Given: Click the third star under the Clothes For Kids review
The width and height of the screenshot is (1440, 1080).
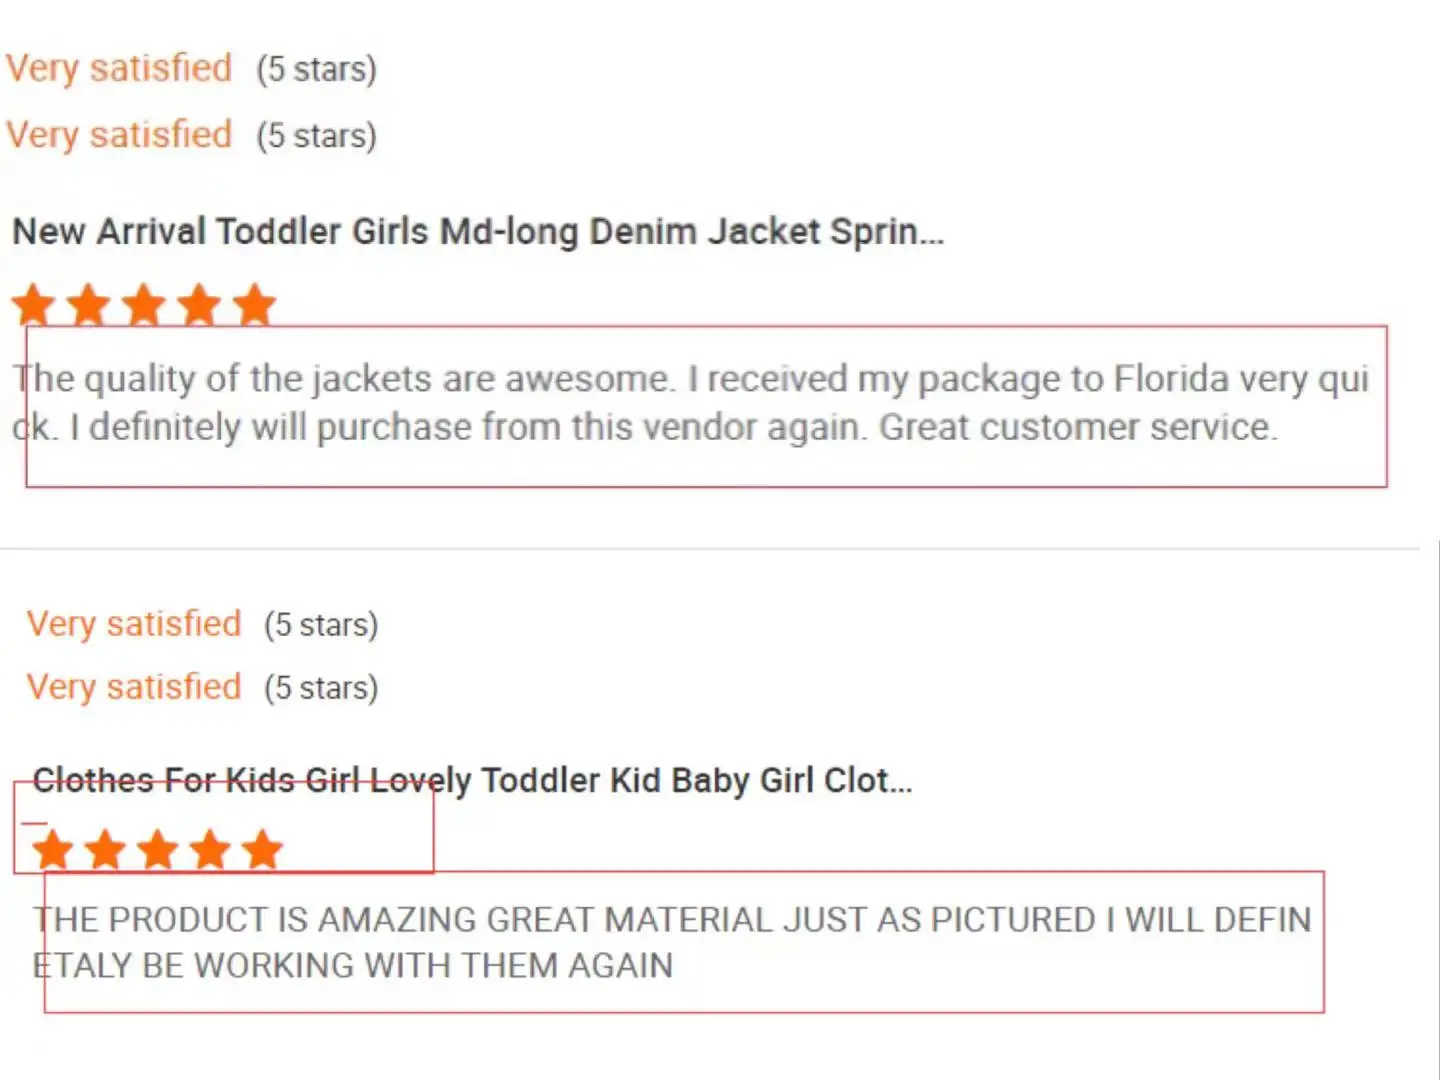Looking at the screenshot, I should (158, 850).
